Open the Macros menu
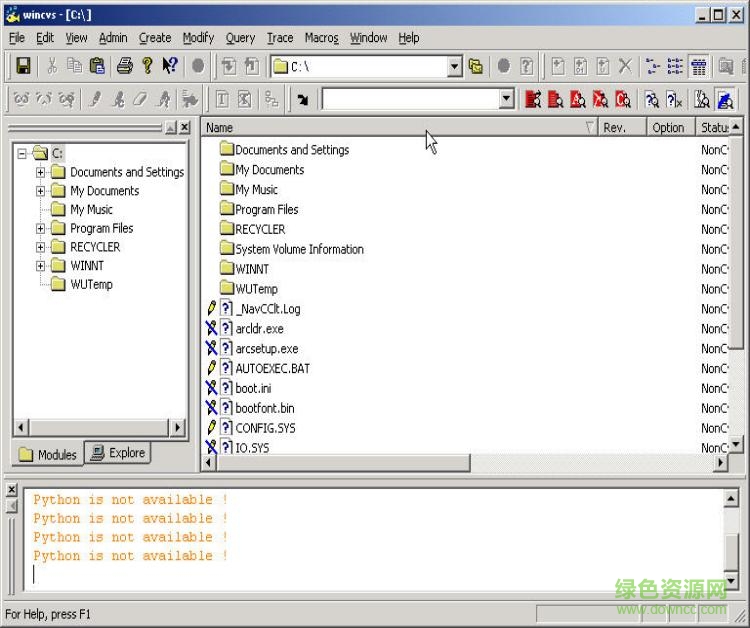This screenshot has height=628, width=750. 321,38
